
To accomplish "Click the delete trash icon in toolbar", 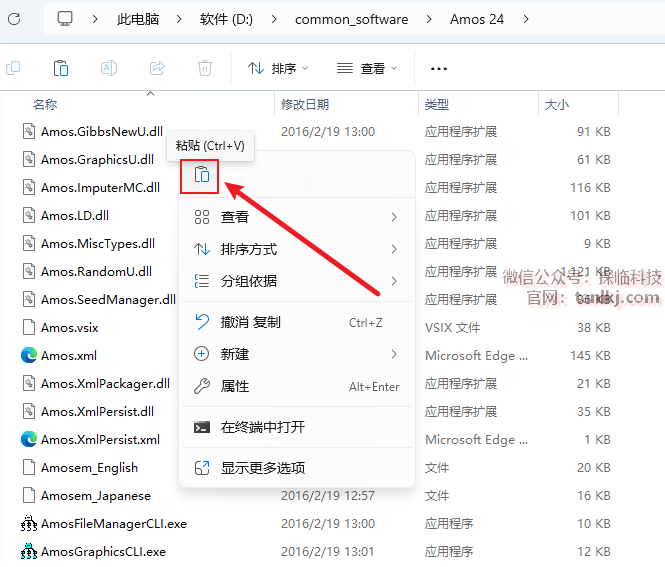I will click(205, 68).
